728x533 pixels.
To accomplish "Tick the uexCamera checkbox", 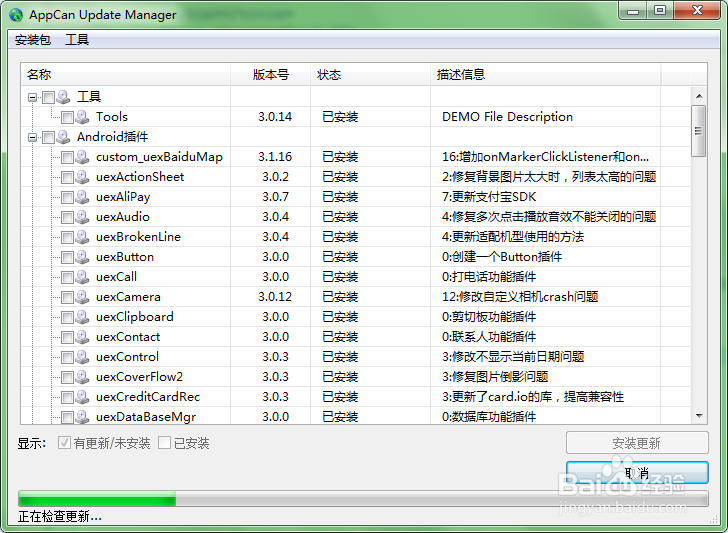I will click(x=67, y=297).
